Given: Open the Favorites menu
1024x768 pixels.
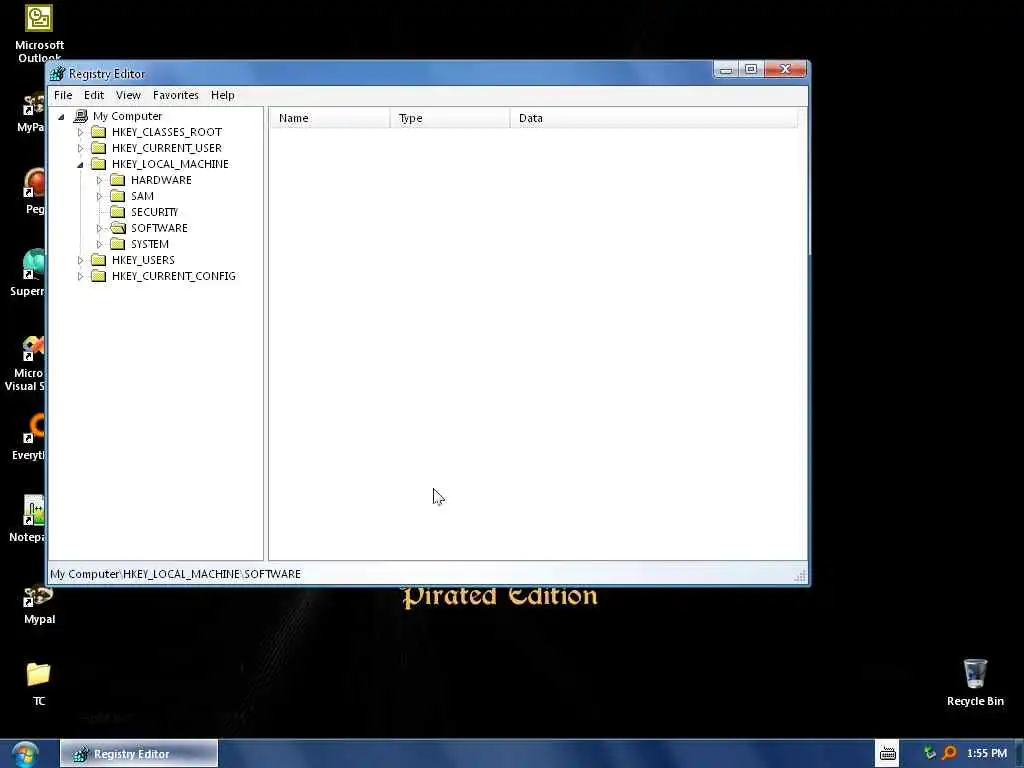Looking at the screenshot, I should tap(176, 95).
